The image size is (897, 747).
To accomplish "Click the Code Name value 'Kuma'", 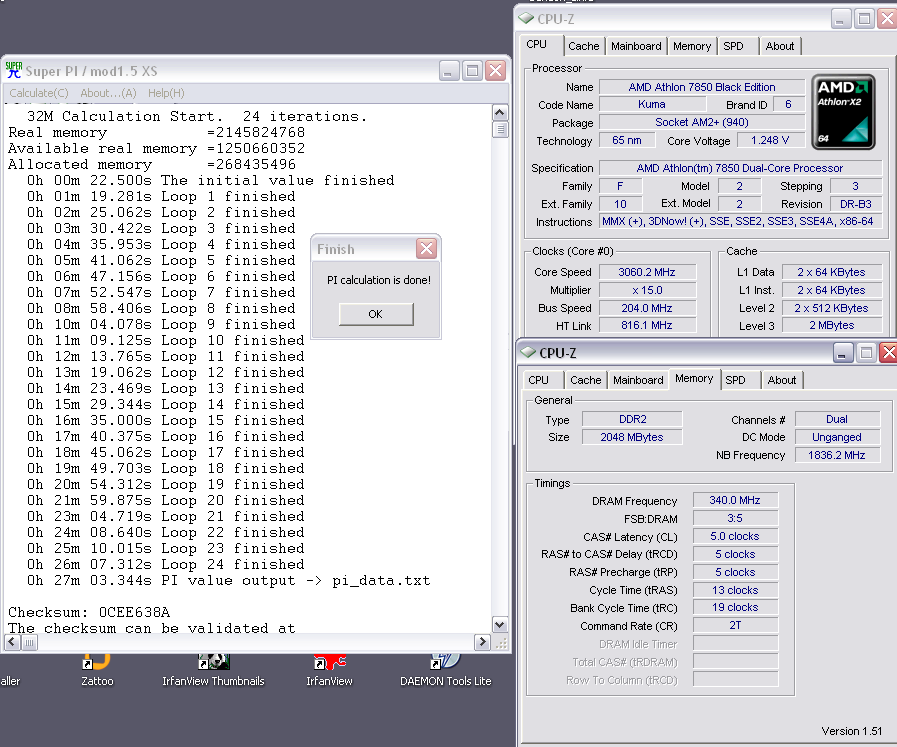I will tap(652, 105).
